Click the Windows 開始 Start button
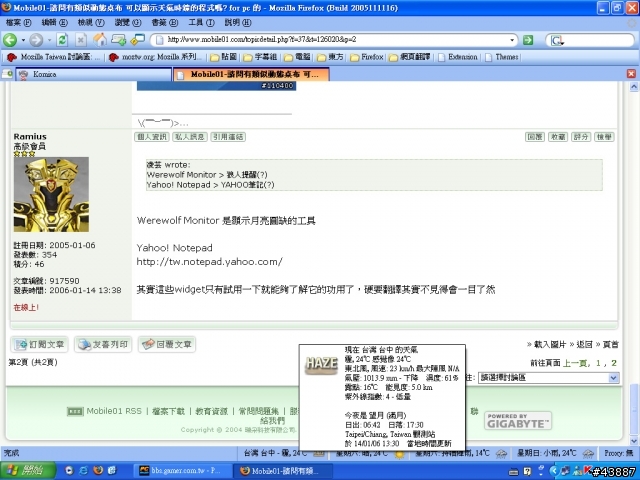Image resolution: width=640 pixels, height=480 pixels. pos(28,471)
